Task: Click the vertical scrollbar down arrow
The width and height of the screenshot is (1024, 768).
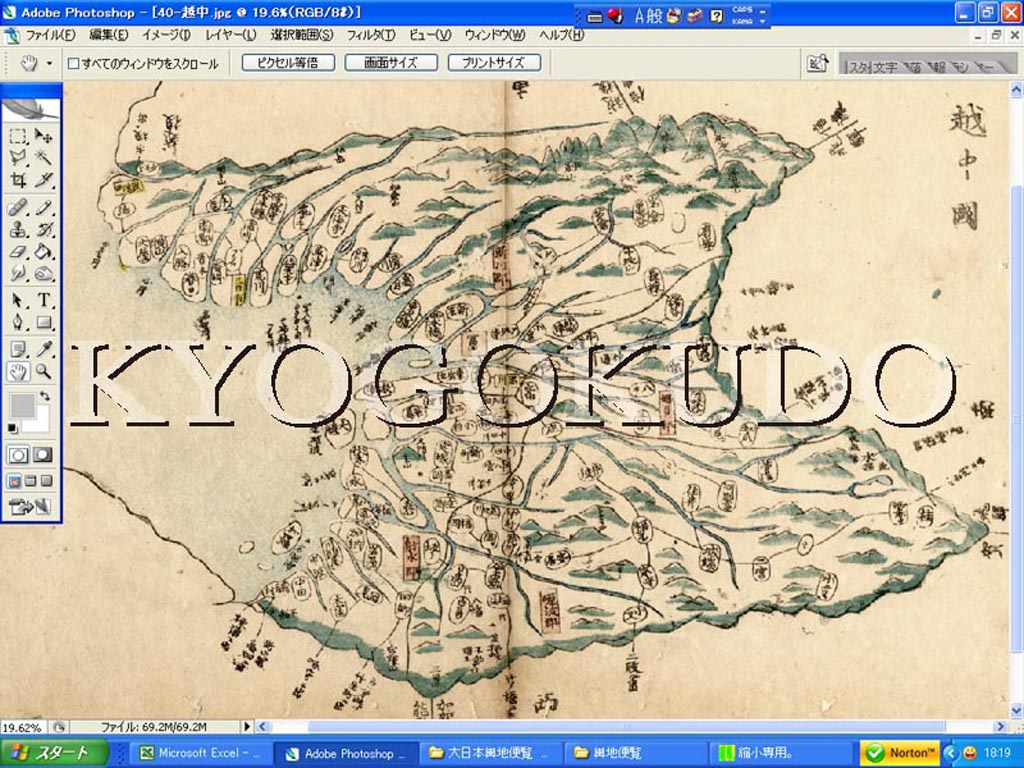Action: tap(1016, 711)
